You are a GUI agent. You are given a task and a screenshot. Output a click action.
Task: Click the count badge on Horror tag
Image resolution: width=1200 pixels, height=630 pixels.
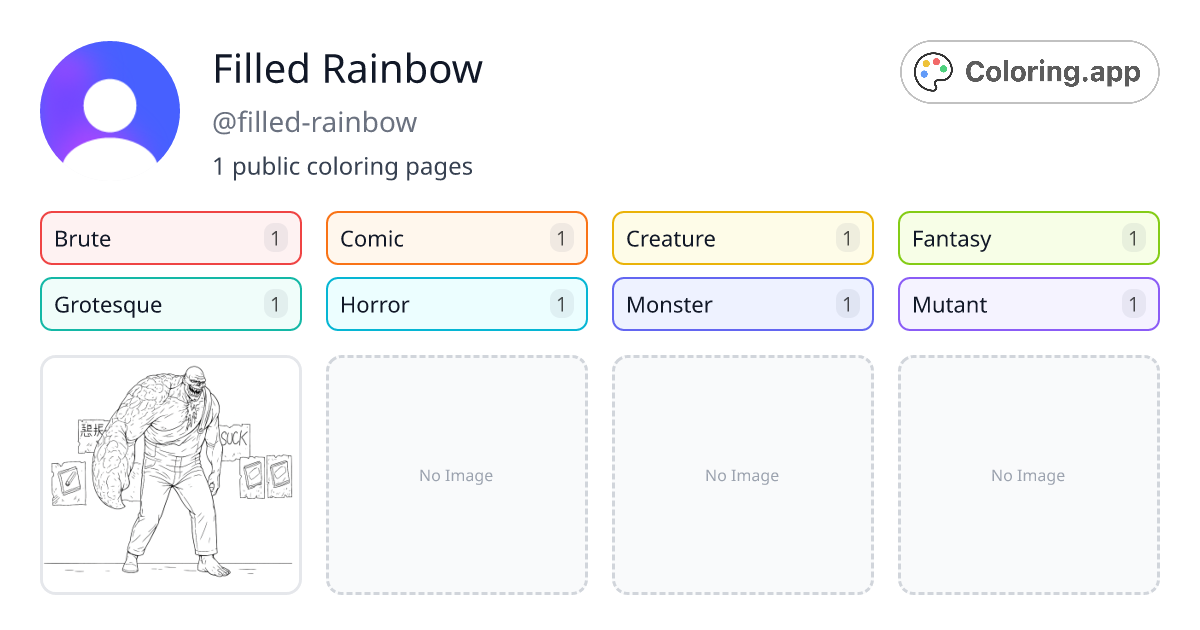[561, 304]
